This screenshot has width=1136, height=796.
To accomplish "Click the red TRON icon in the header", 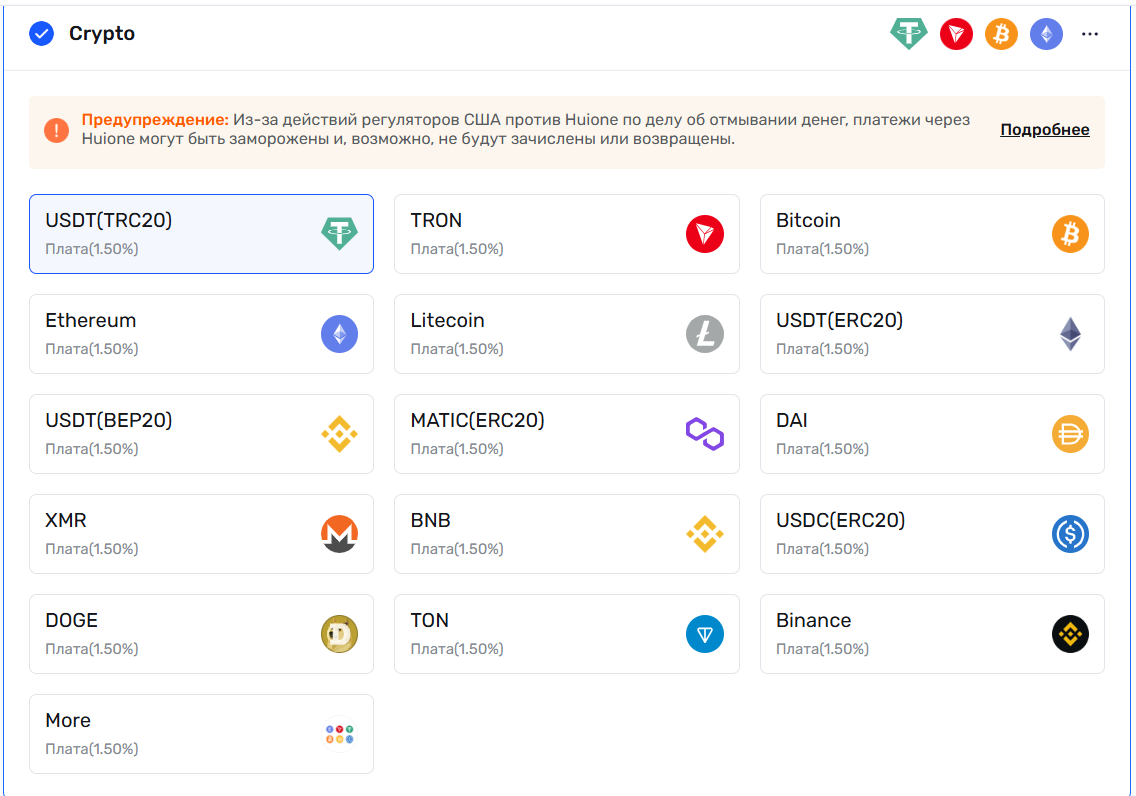I will point(956,34).
